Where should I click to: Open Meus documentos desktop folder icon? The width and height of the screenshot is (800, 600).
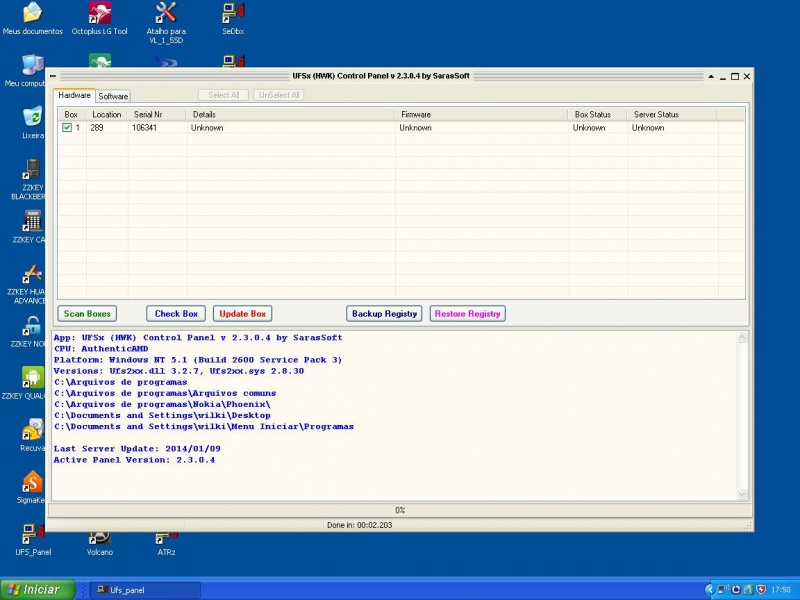[32, 18]
